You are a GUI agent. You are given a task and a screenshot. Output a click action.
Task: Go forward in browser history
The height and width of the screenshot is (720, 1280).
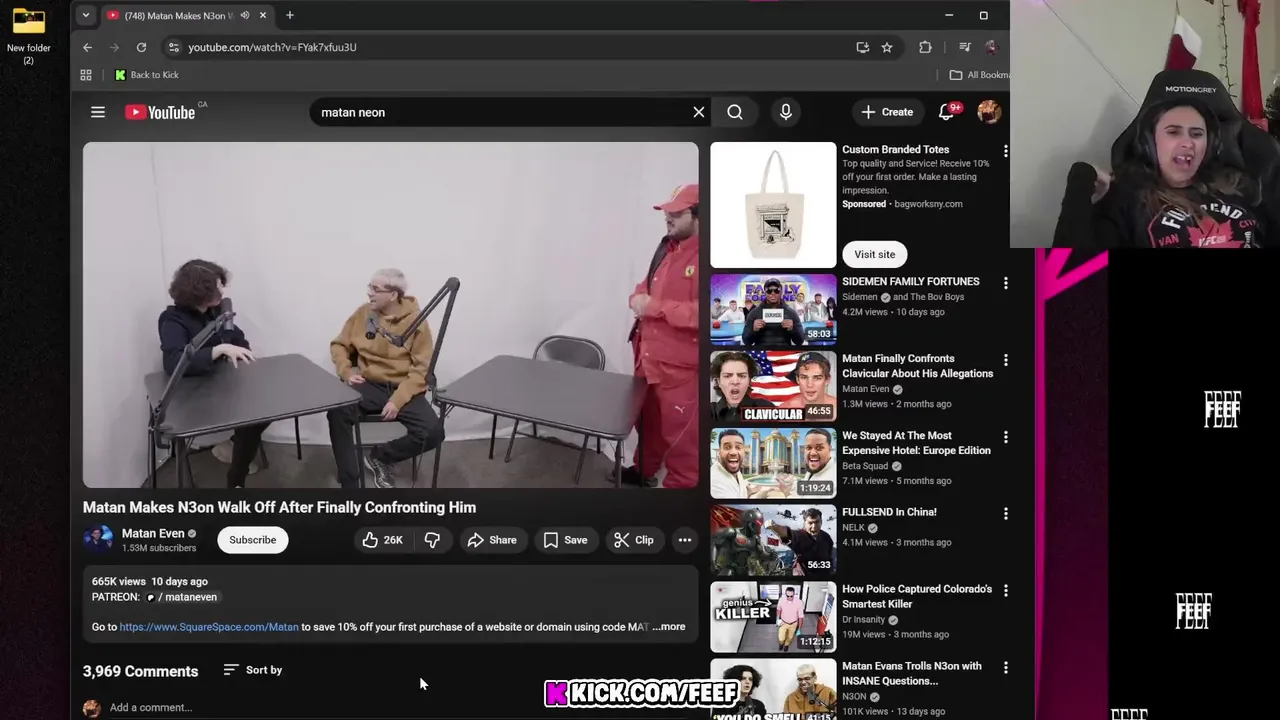114,47
